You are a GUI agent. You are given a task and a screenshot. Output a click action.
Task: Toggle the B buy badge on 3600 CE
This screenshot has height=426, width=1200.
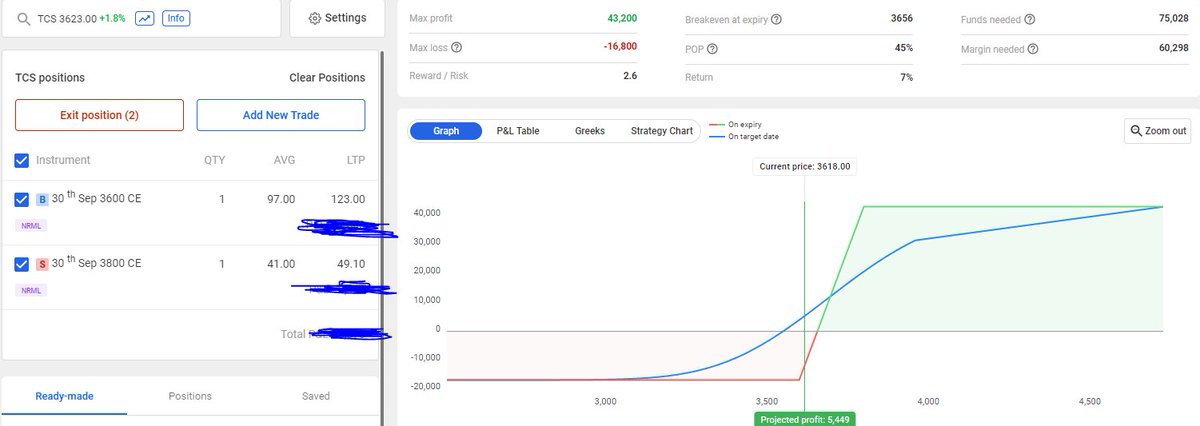pyautogui.click(x=42, y=199)
